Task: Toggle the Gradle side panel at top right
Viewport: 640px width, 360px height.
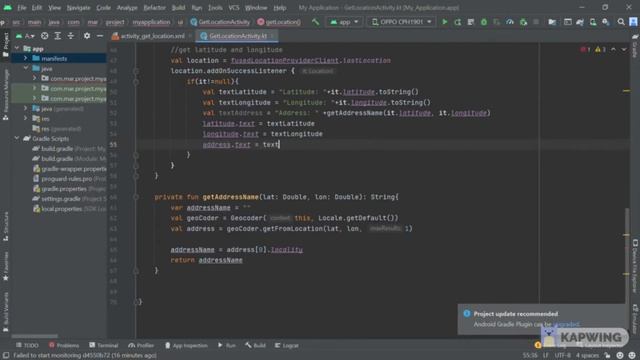Action: 635,46
